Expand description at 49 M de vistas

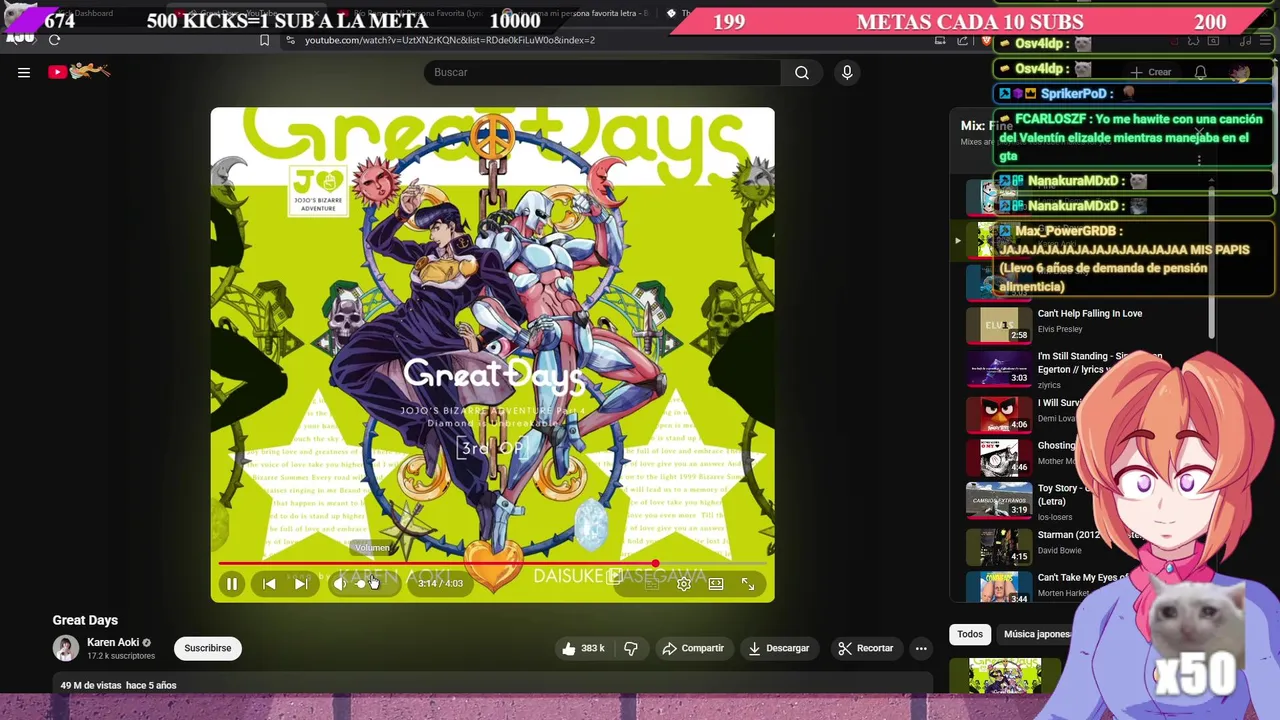click(x=118, y=685)
